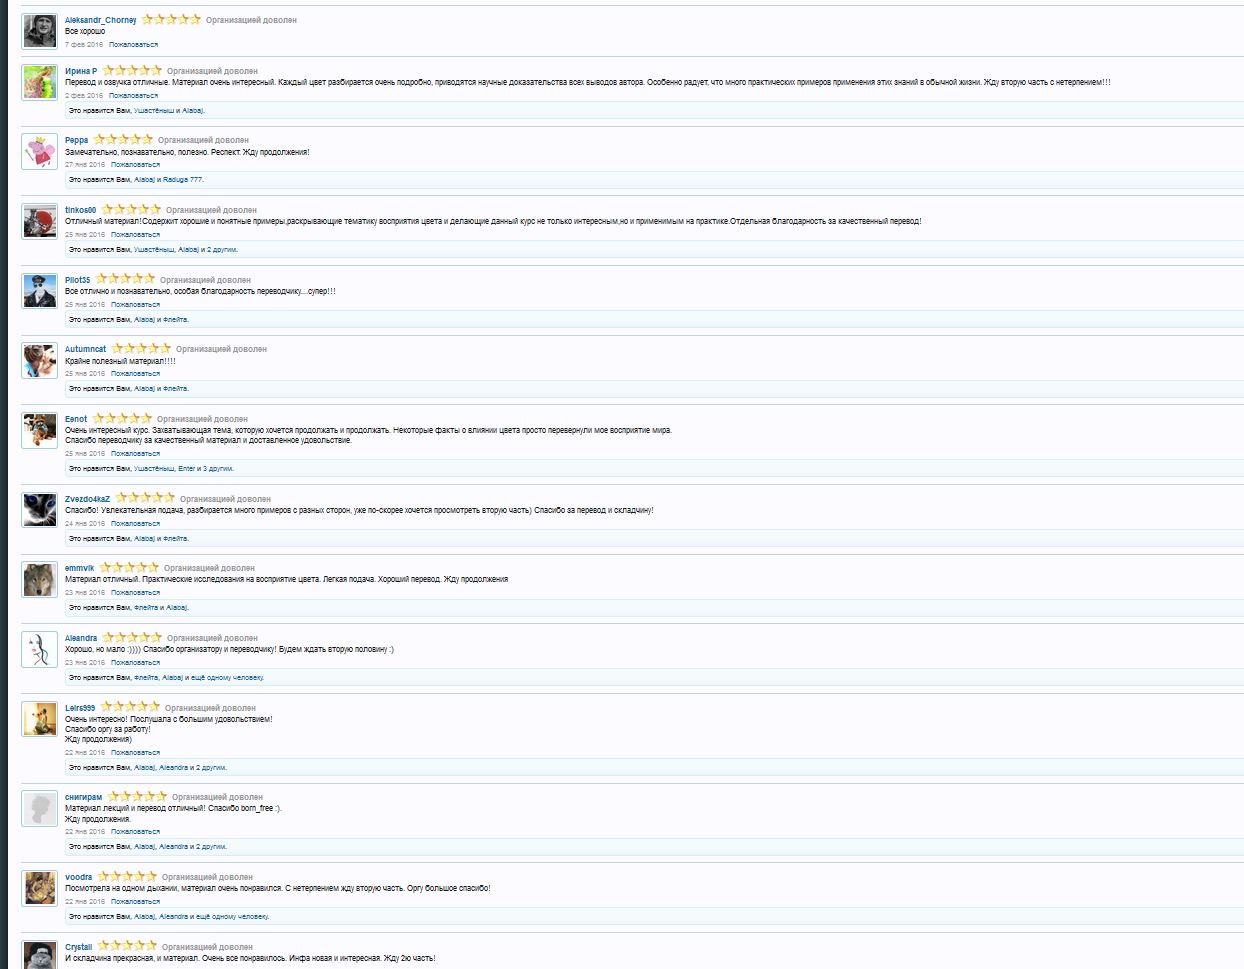
Task: Click Pilot35's avatar image
Action: point(40,291)
